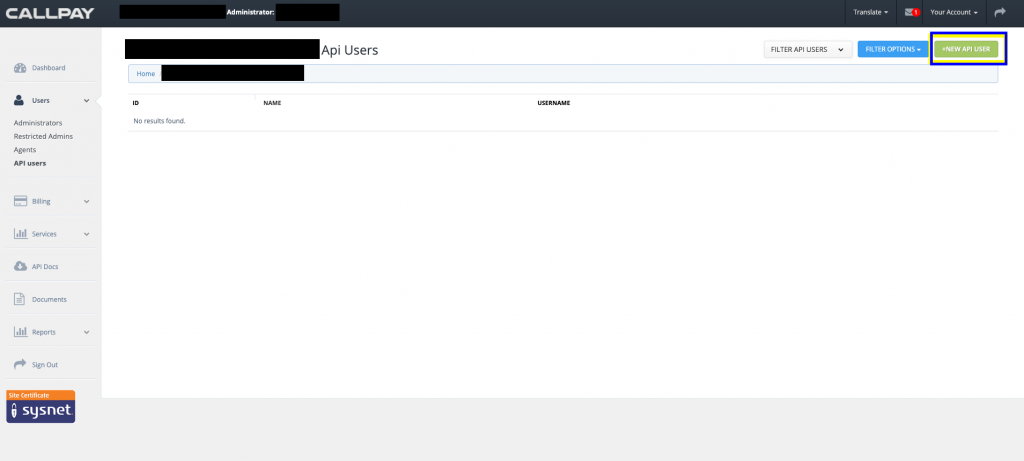
Task: Click the CALLPAY logo
Action: point(50,13)
